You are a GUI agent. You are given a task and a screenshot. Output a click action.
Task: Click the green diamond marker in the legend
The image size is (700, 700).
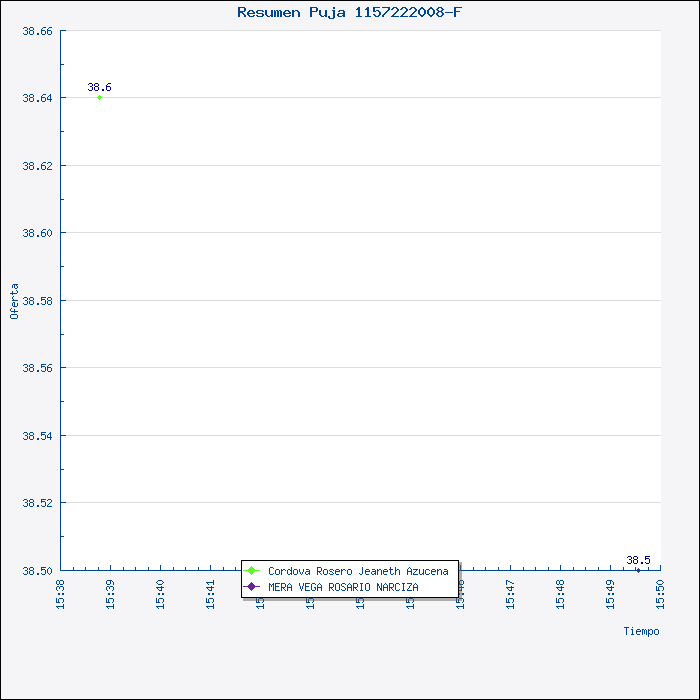pos(252,571)
